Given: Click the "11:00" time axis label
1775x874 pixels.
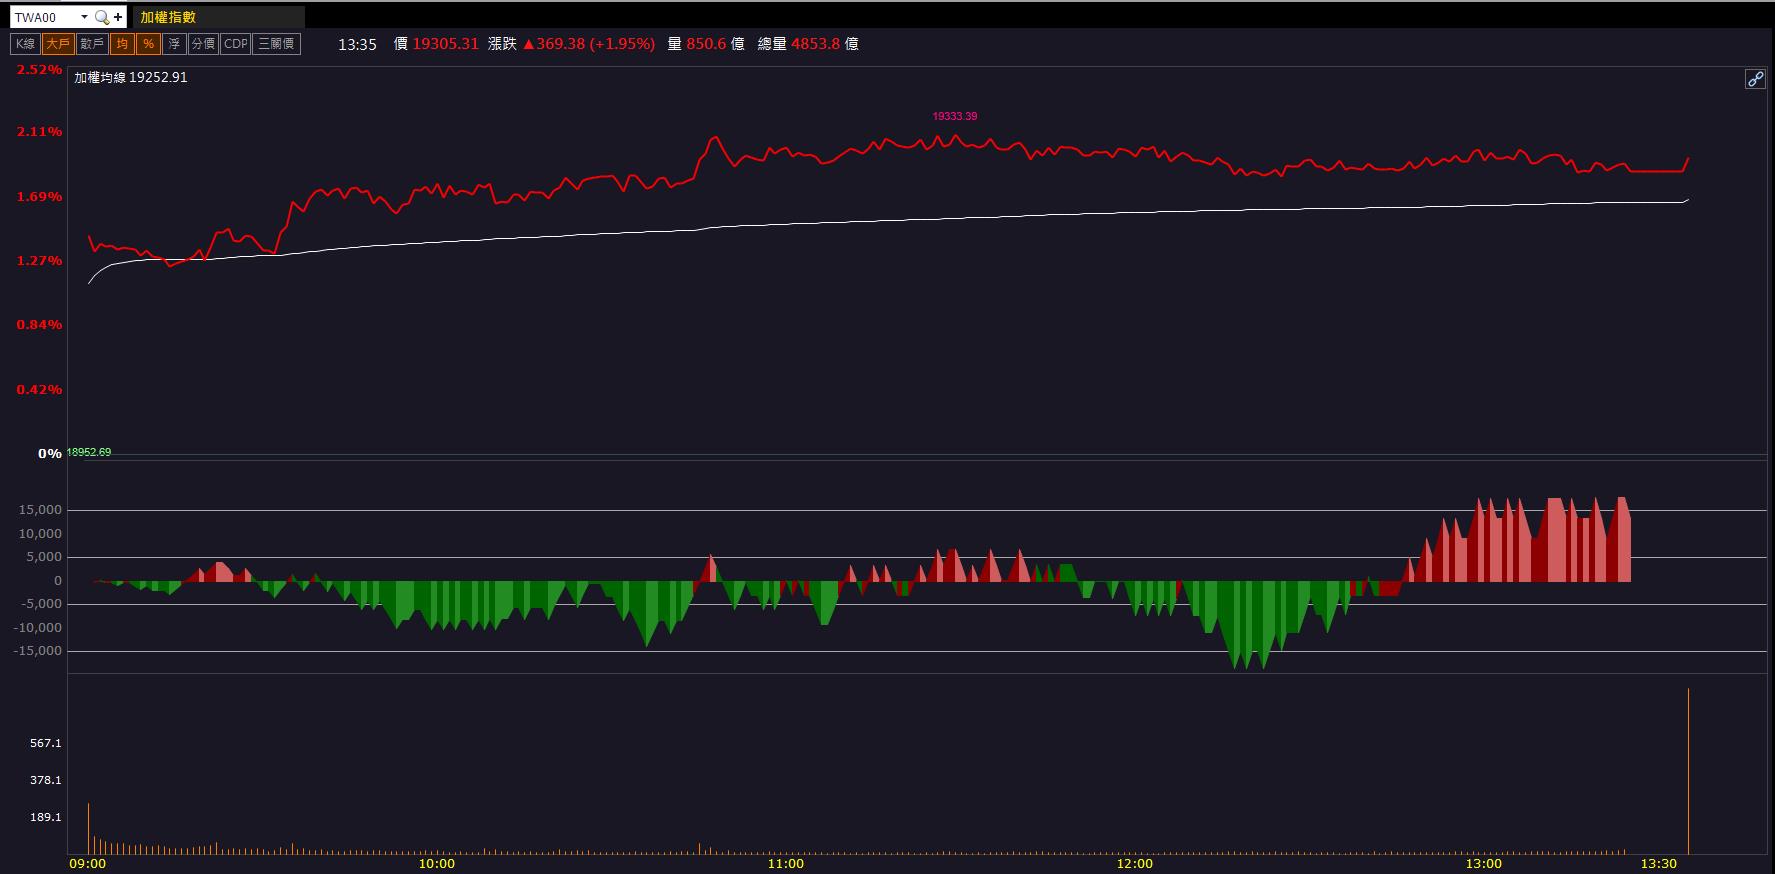Looking at the screenshot, I should (785, 864).
